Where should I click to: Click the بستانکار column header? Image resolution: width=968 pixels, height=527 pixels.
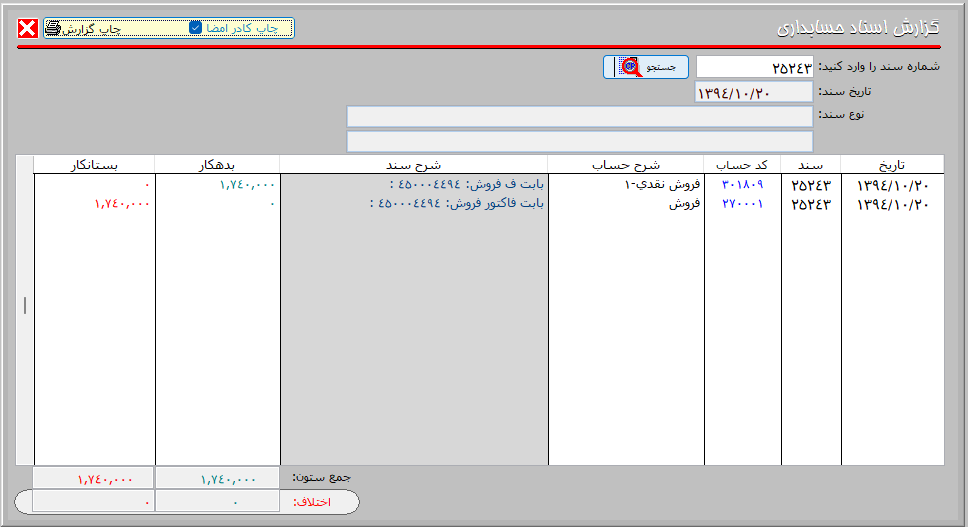pos(94,165)
